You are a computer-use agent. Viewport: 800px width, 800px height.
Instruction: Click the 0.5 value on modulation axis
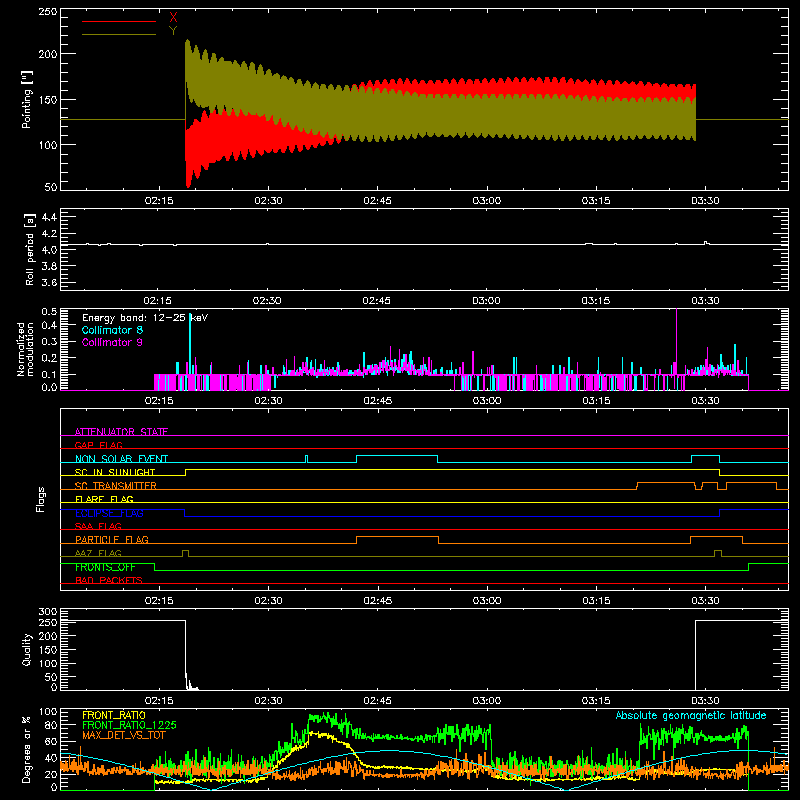coord(49,312)
